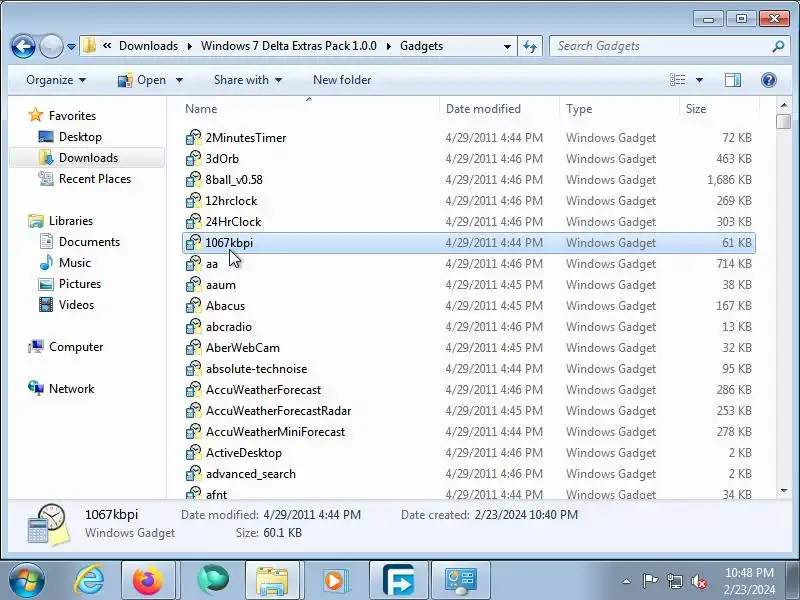Select the aa gadget icon

point(193,263)
